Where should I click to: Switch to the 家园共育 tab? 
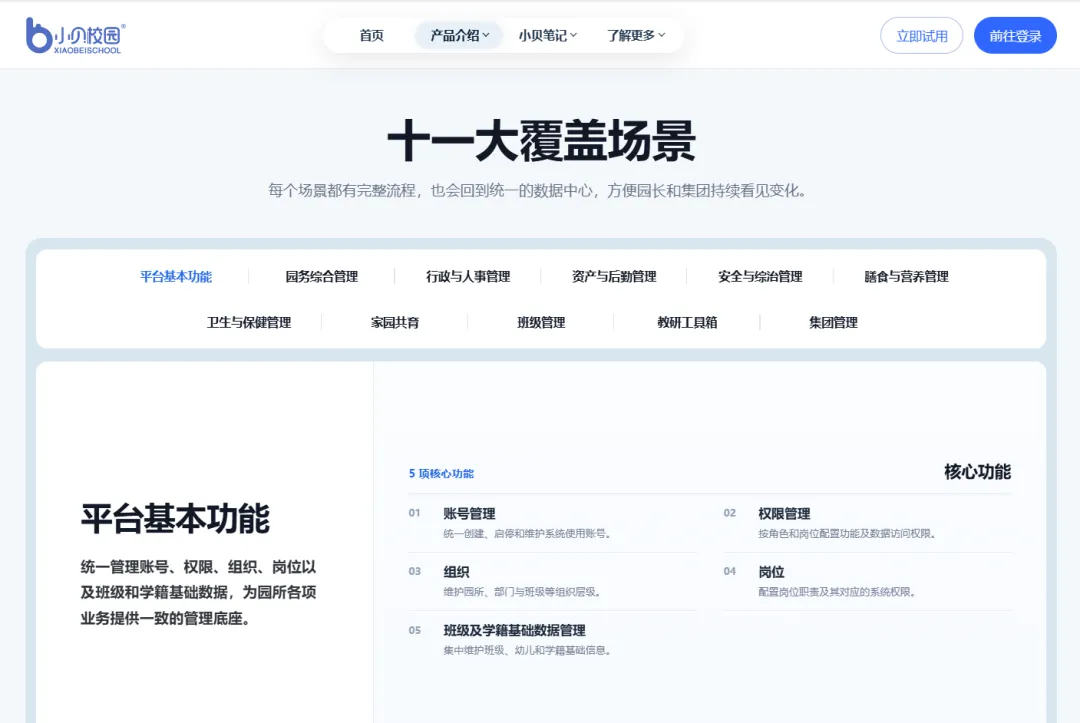tap(395, 322)
